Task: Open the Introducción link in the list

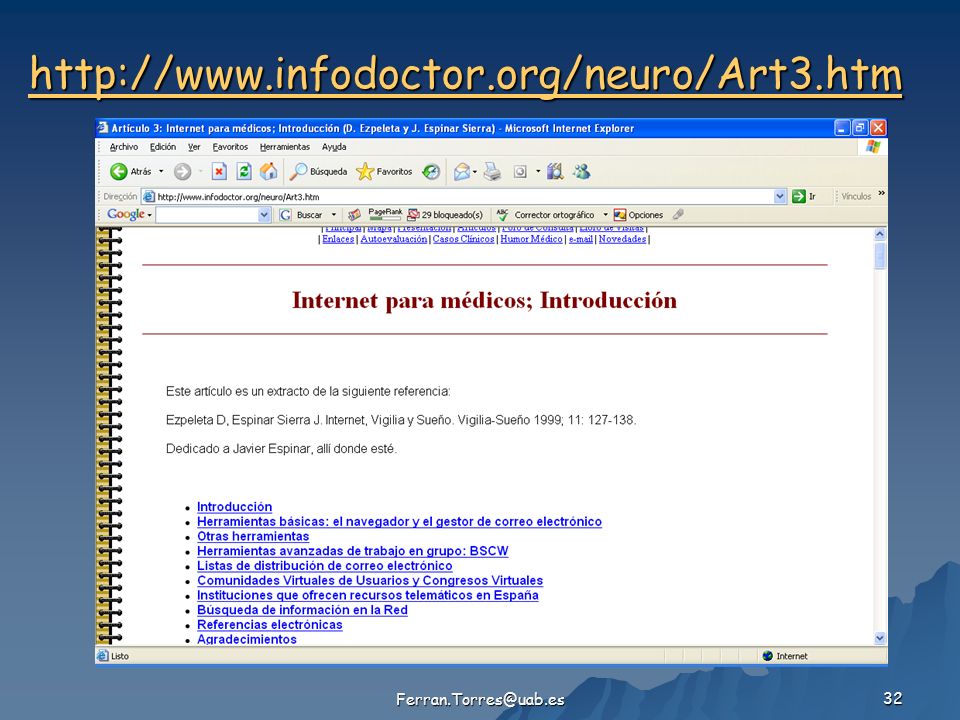Action: click(234, 507)
